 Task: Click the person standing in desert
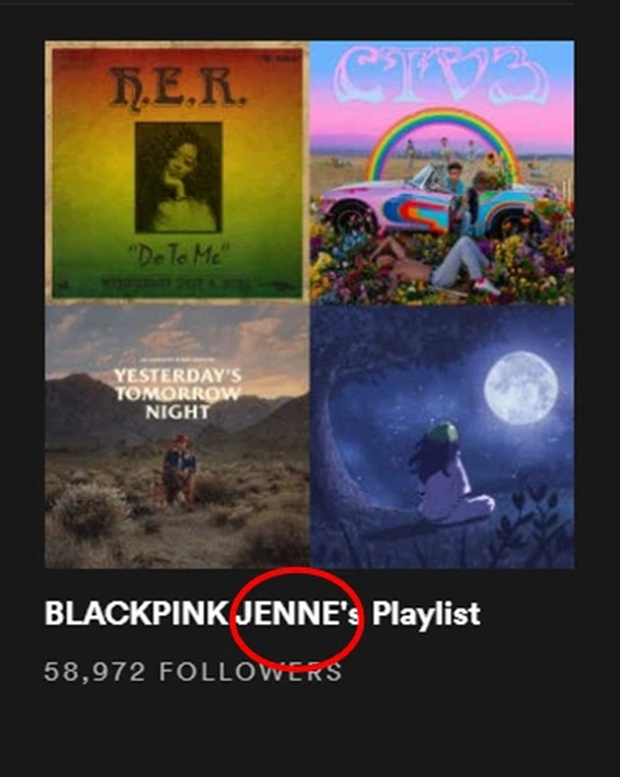pyautogui.click(x=179, y=469)
